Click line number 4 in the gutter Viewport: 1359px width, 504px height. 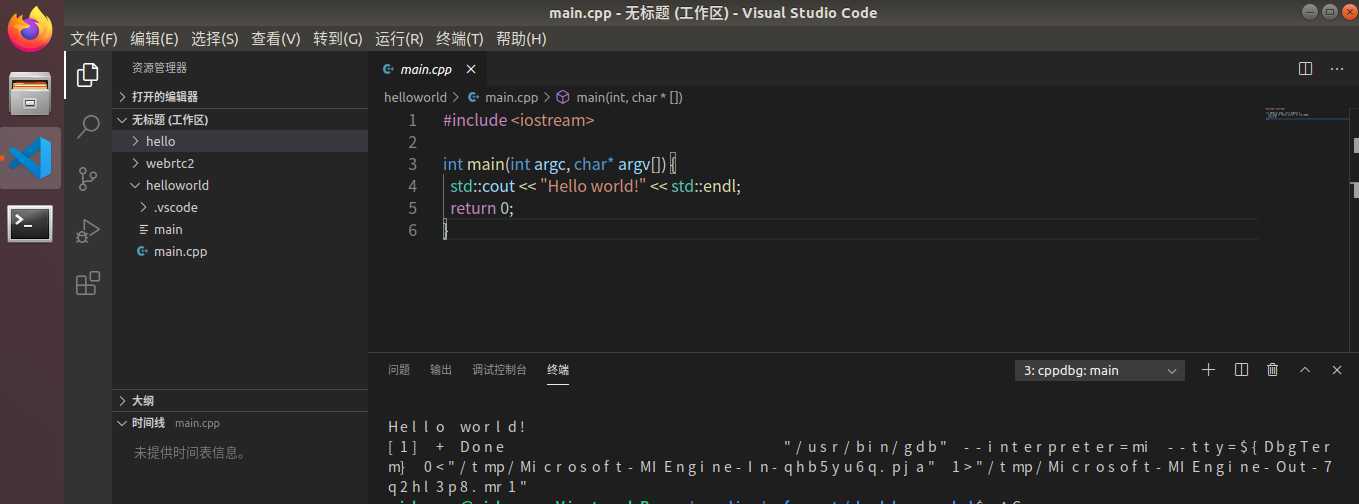point(413,186)
